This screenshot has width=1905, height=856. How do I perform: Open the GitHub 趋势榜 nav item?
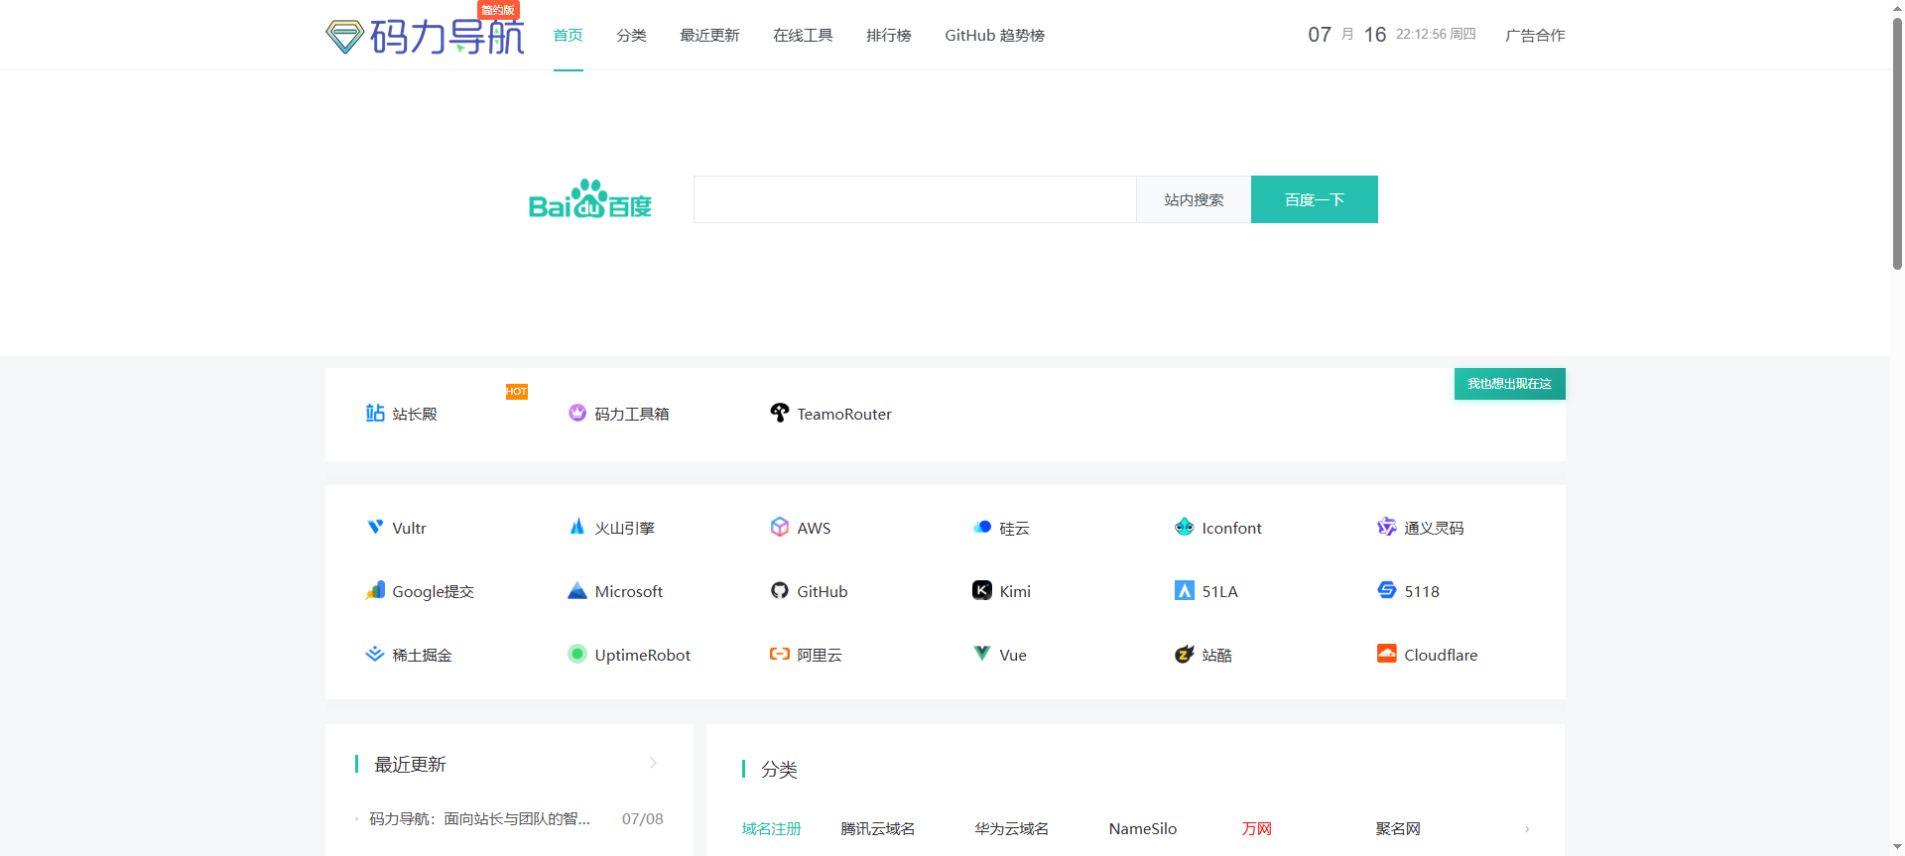click(x=995, y=35)
